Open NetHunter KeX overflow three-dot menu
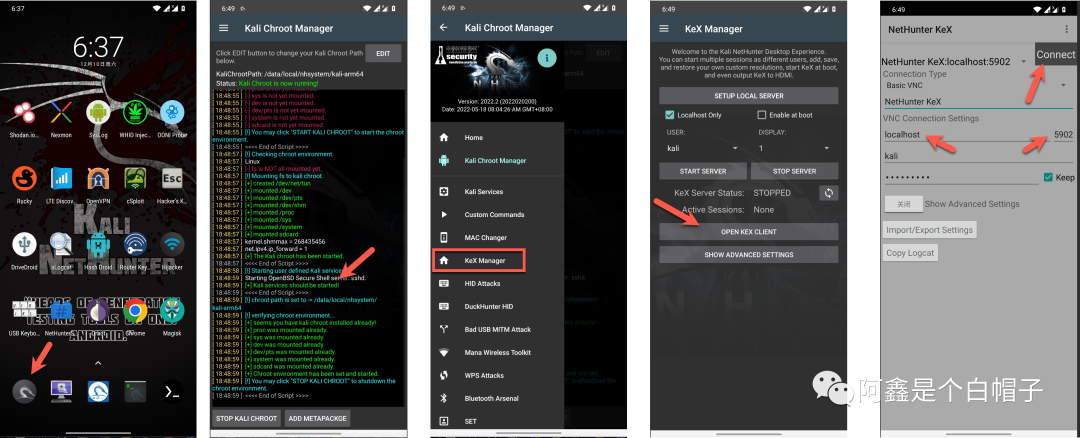This screenshot has height=438, width=1080. [1067, 30]
